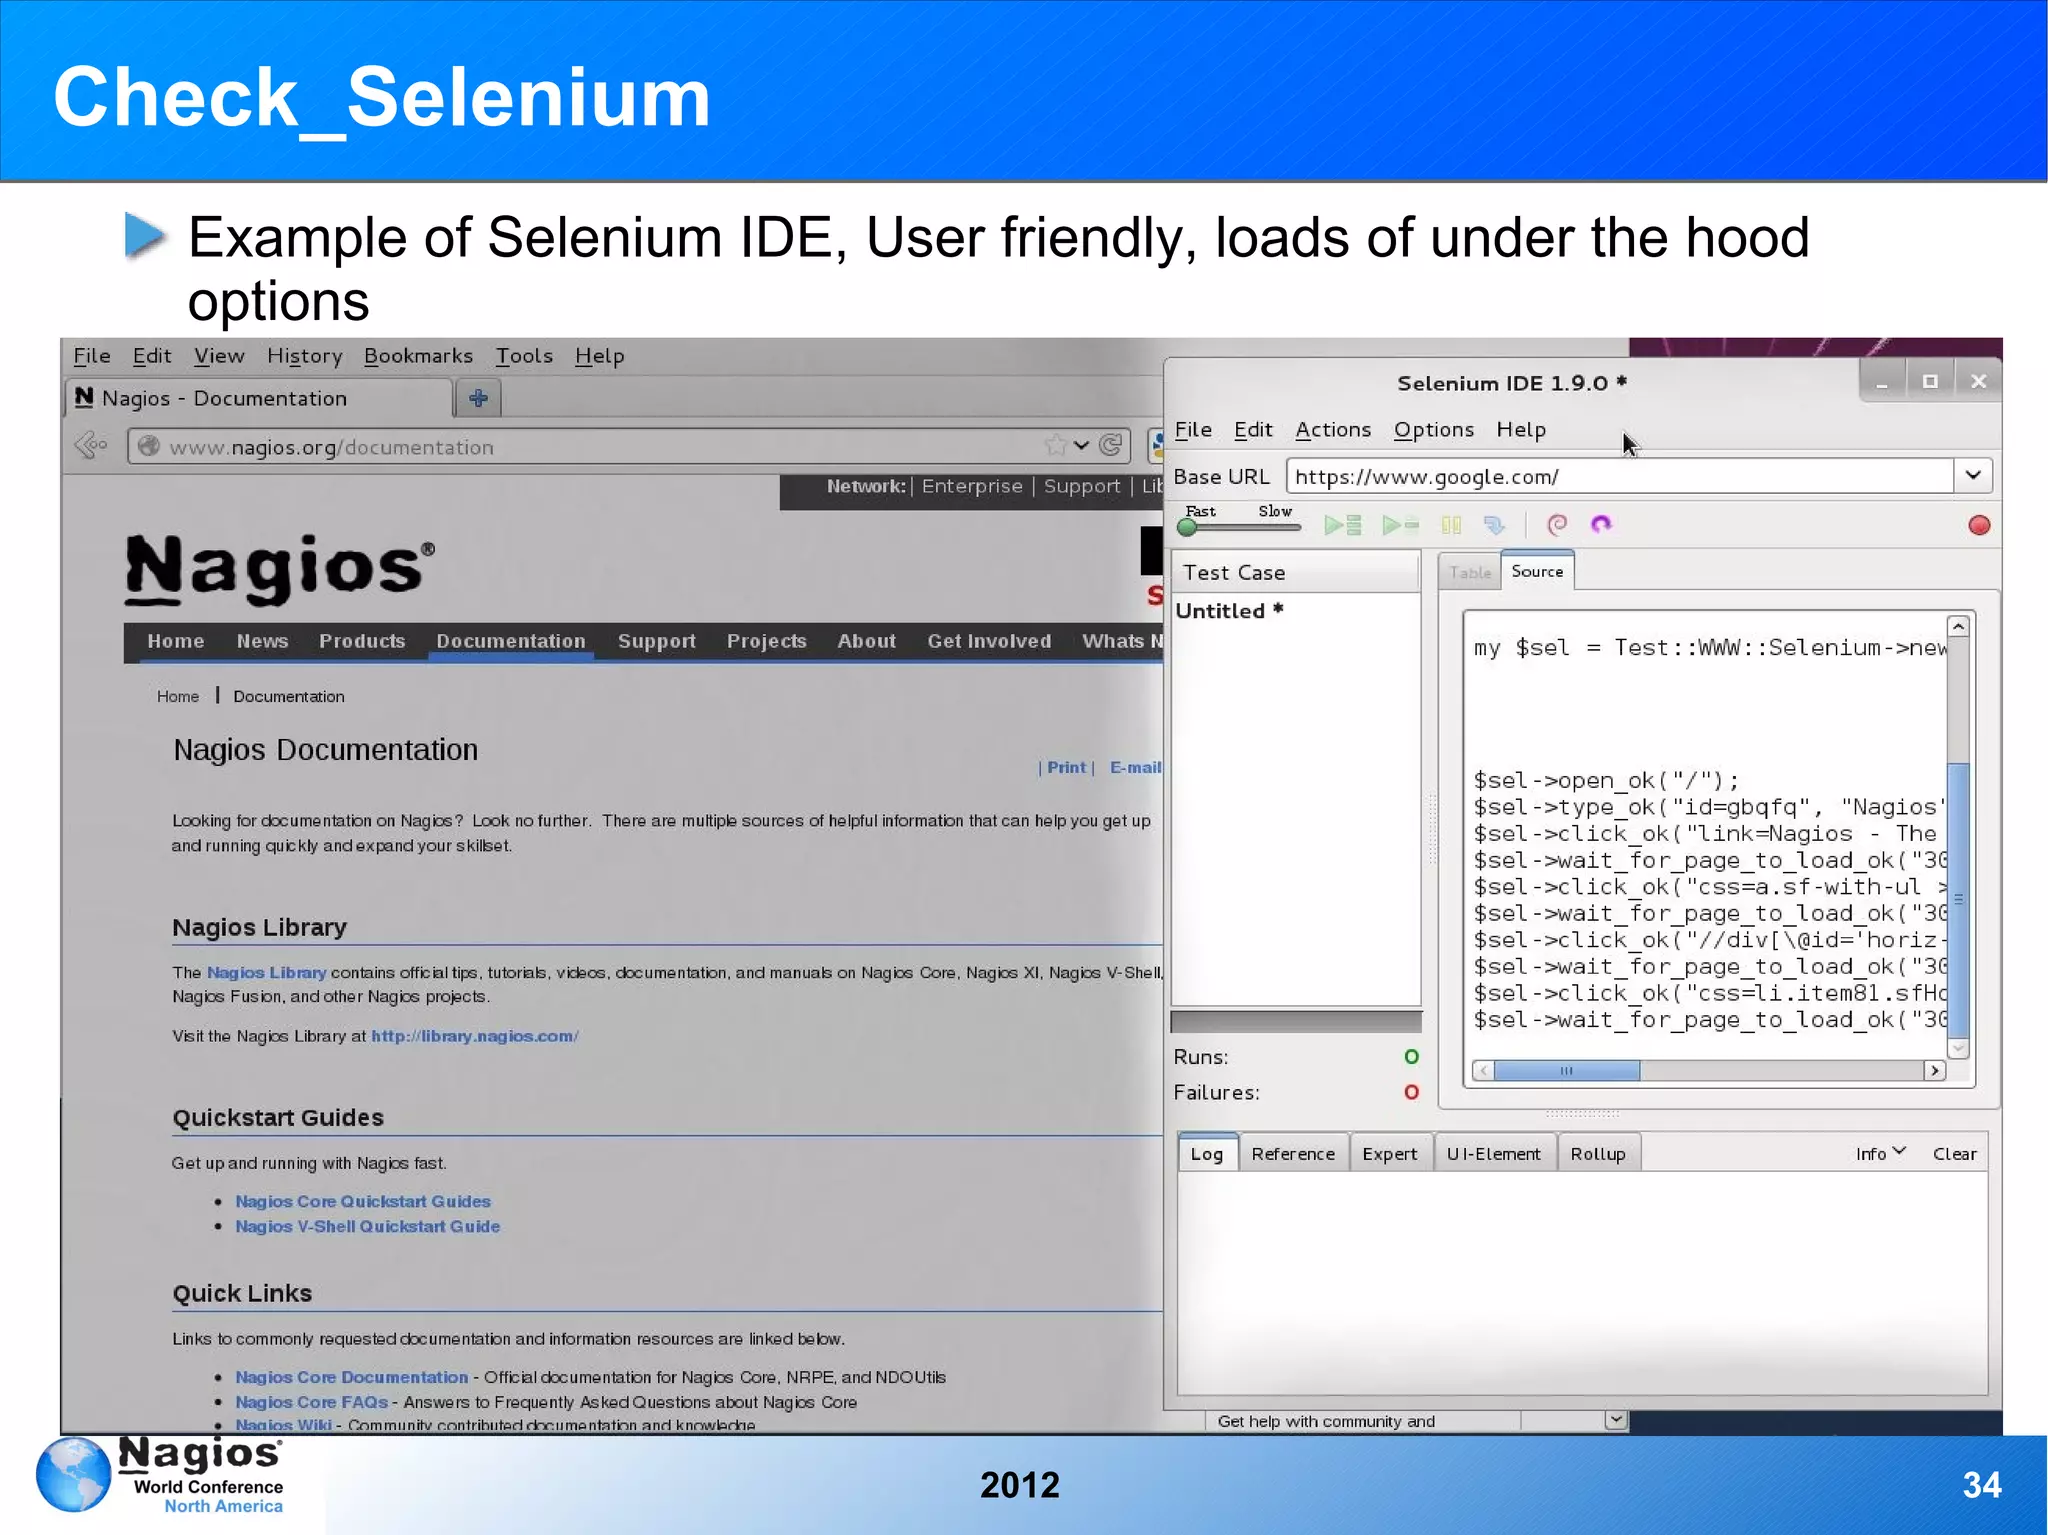Click Firefox back arrow button

click(91, 444)
